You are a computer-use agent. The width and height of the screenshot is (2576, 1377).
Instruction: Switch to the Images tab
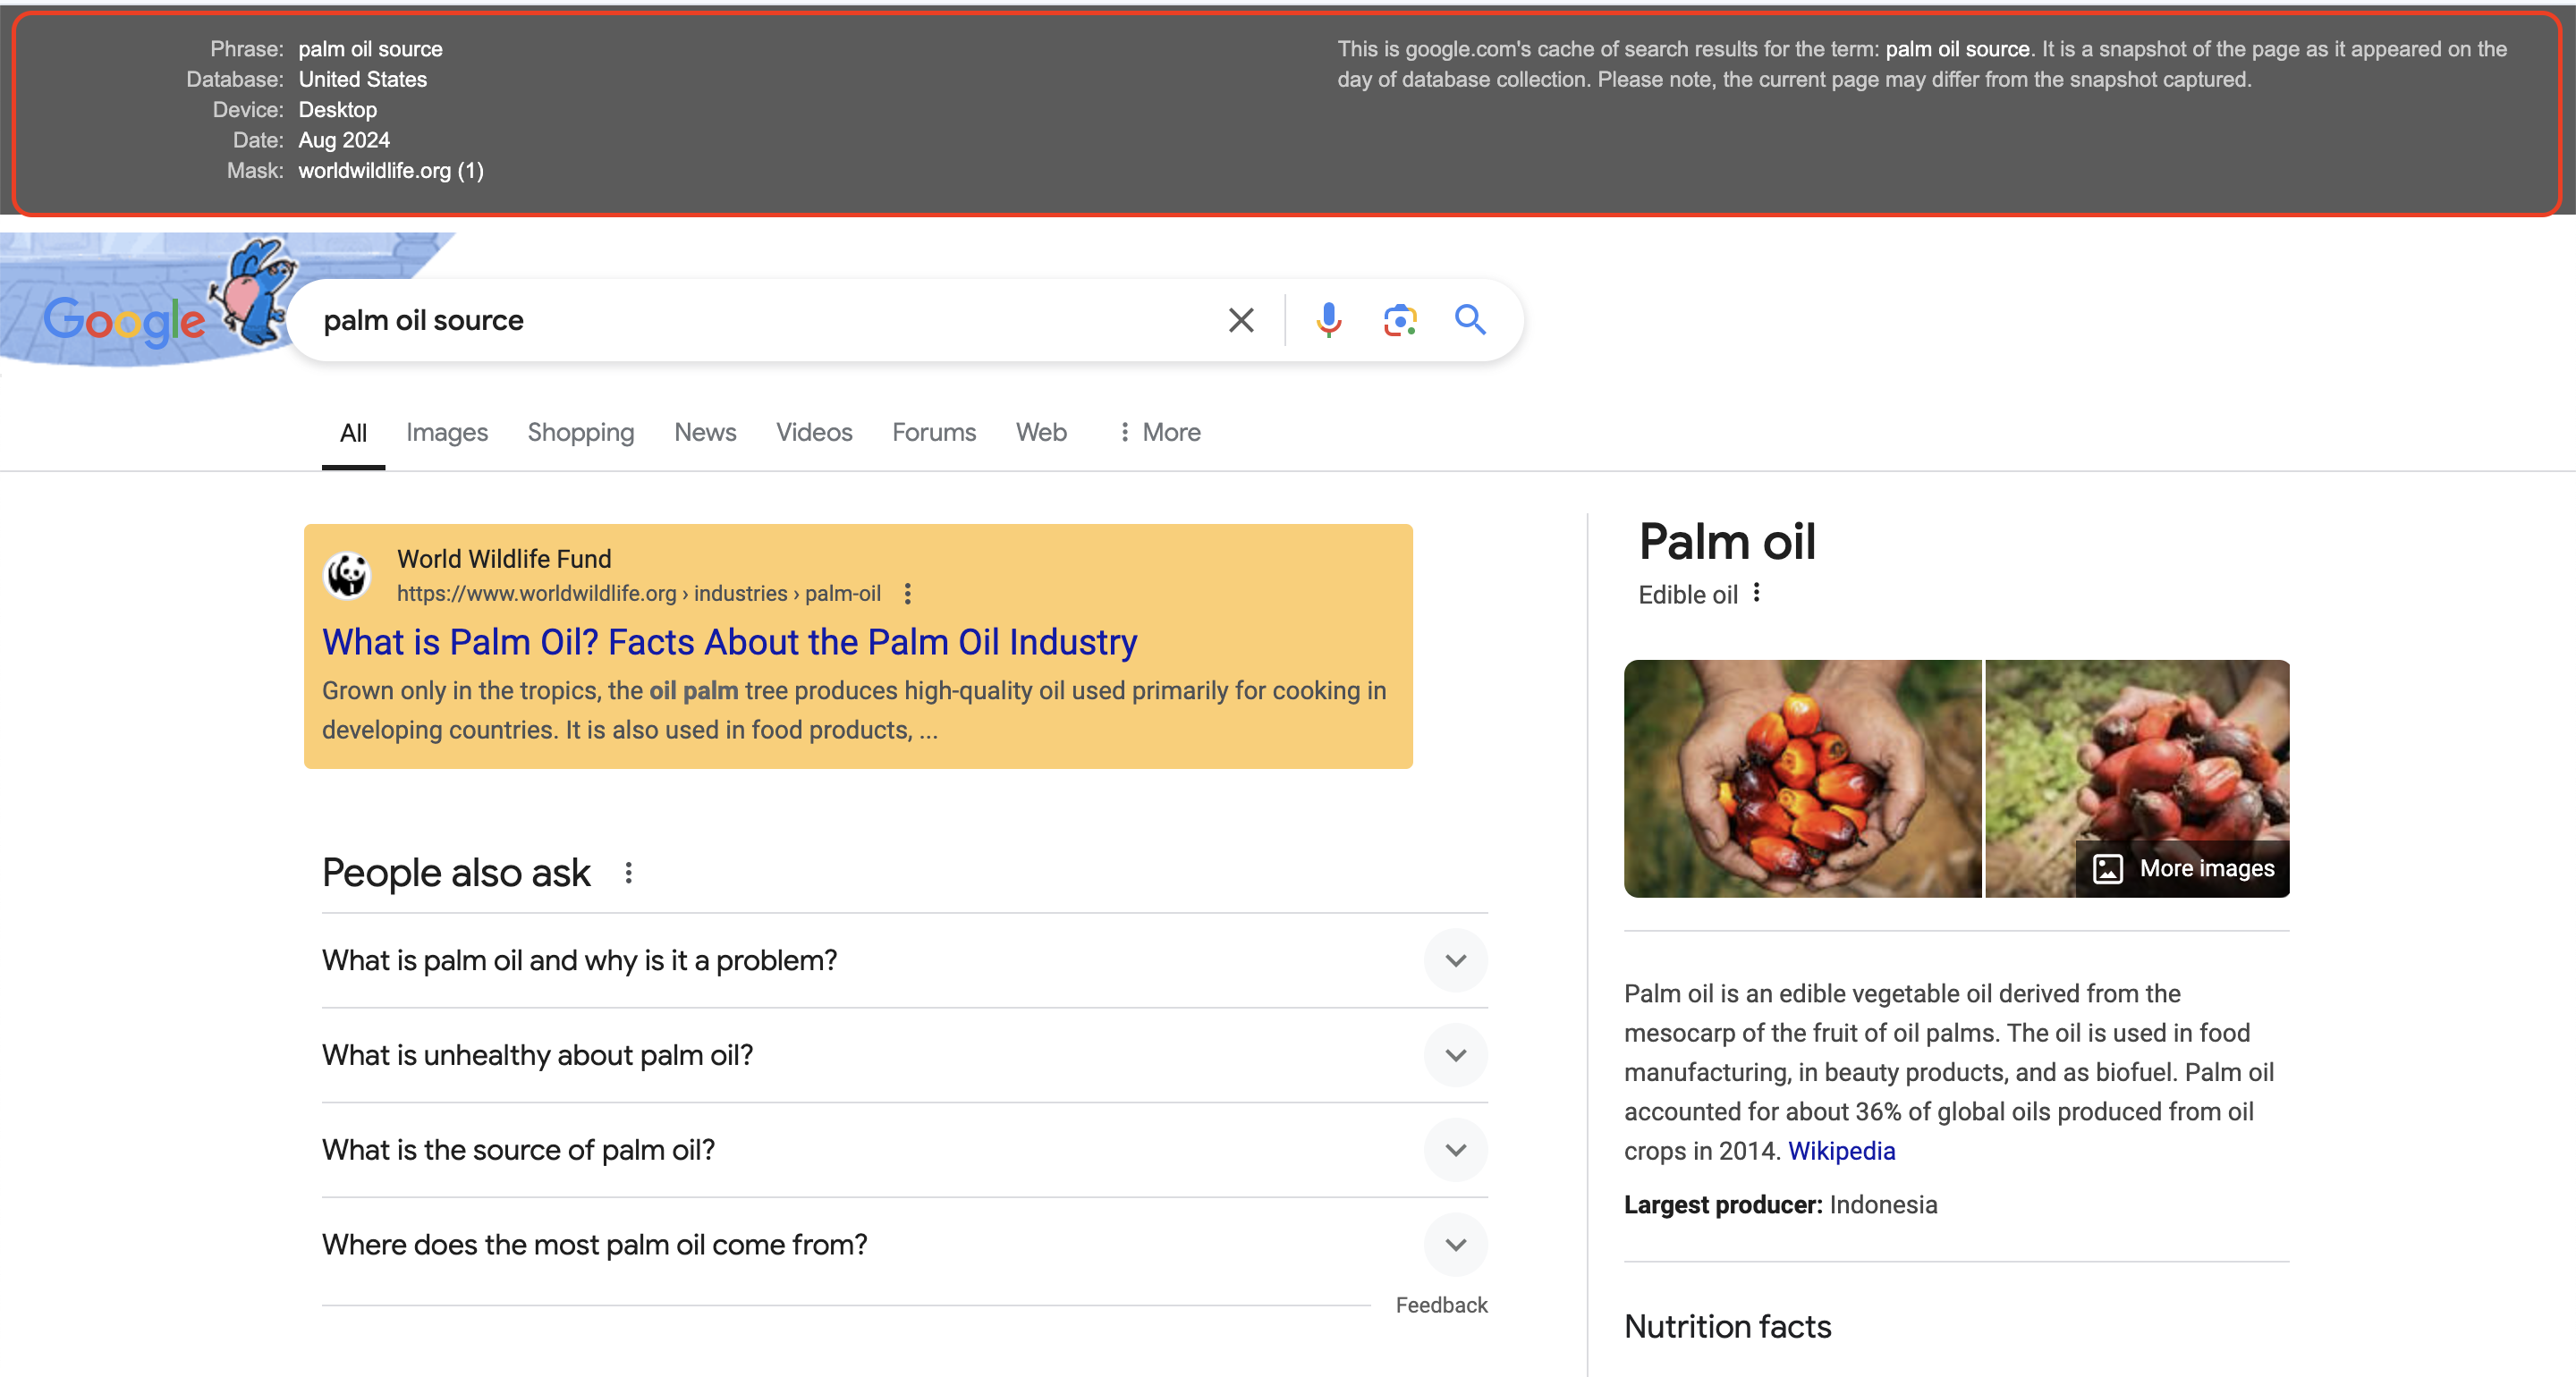446,432
